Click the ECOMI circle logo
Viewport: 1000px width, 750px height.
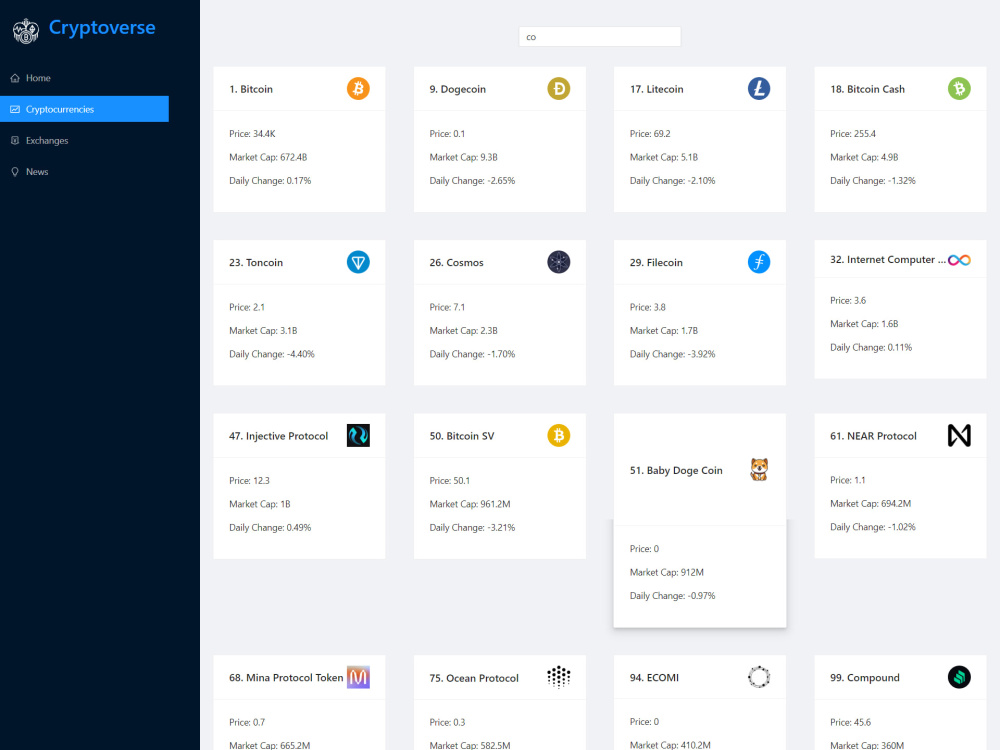tap(759, 677)
